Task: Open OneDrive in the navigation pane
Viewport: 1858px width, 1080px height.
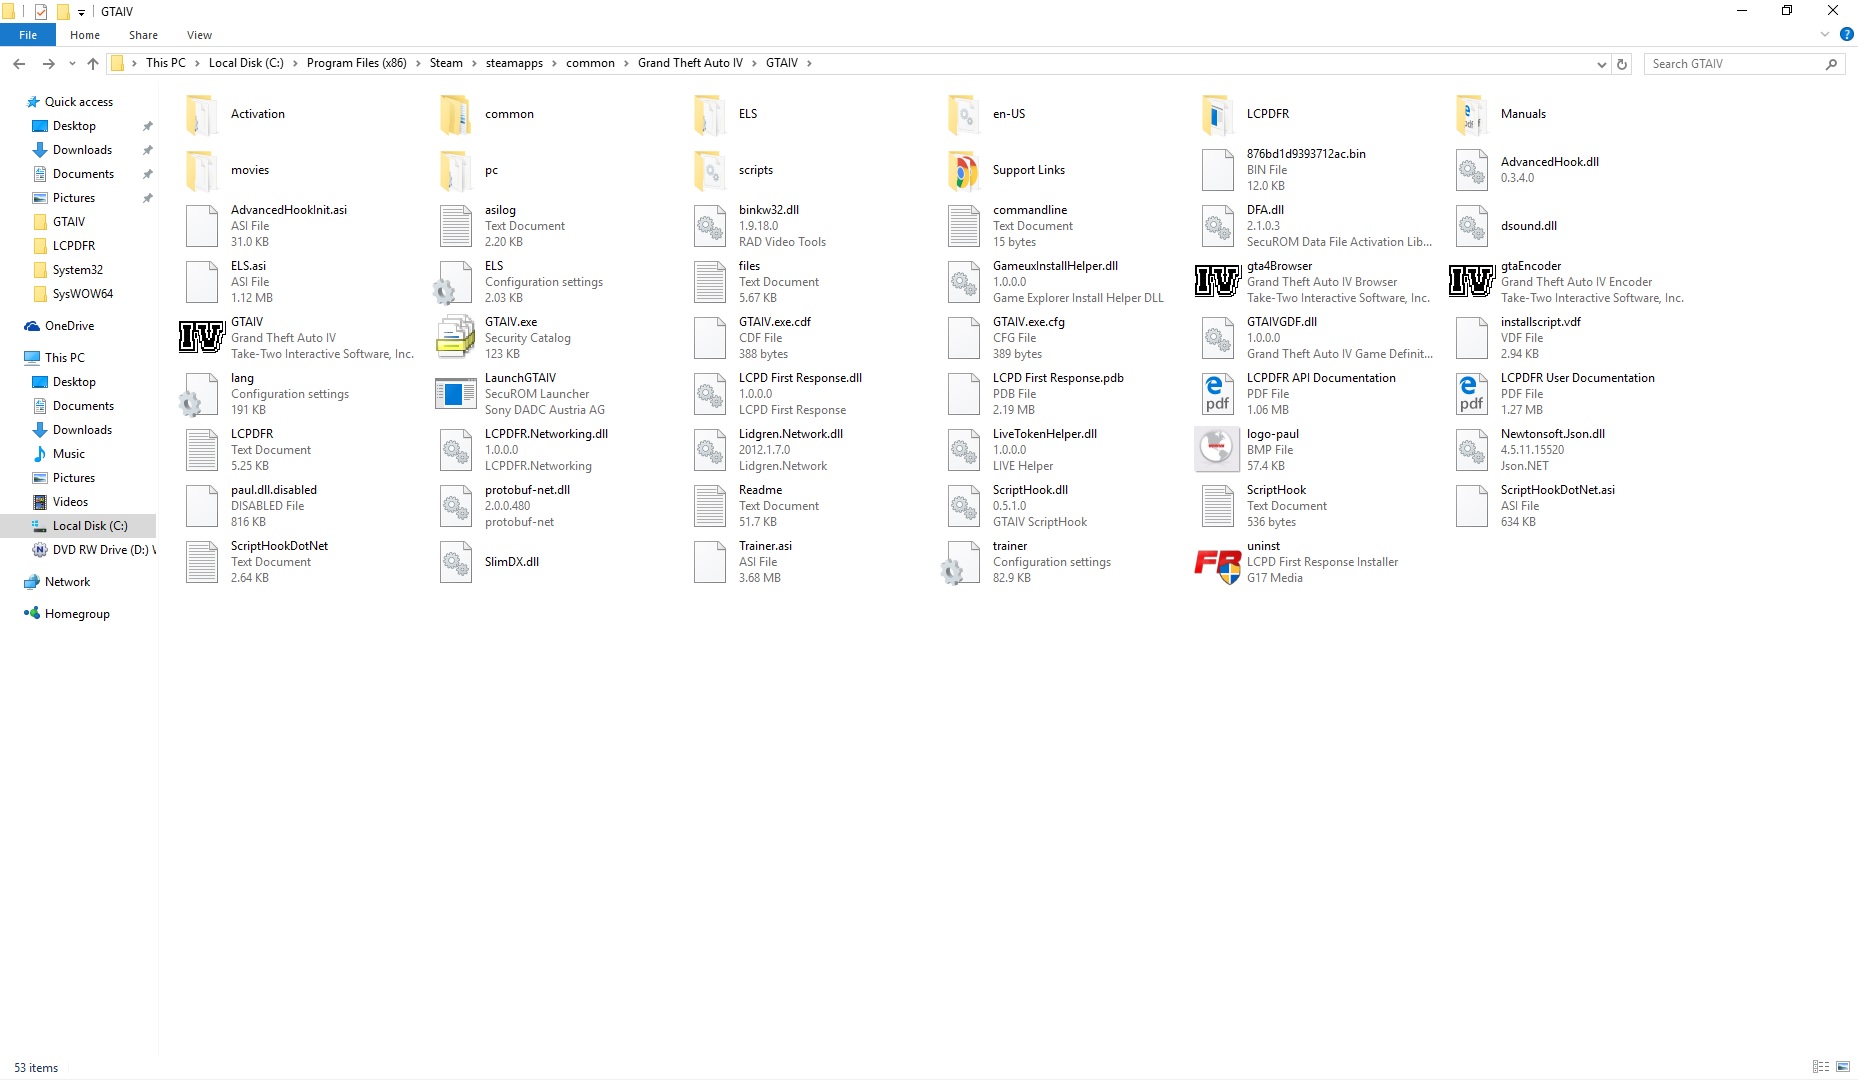Action: 70,326
